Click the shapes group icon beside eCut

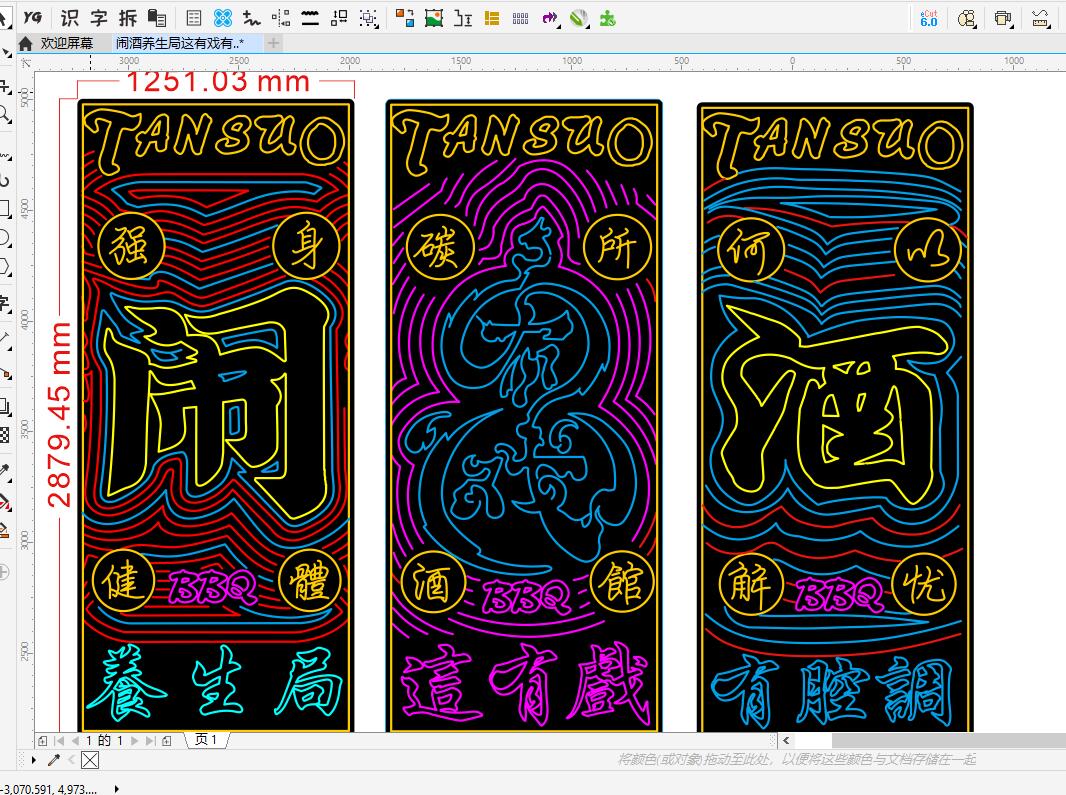(967, 18)
